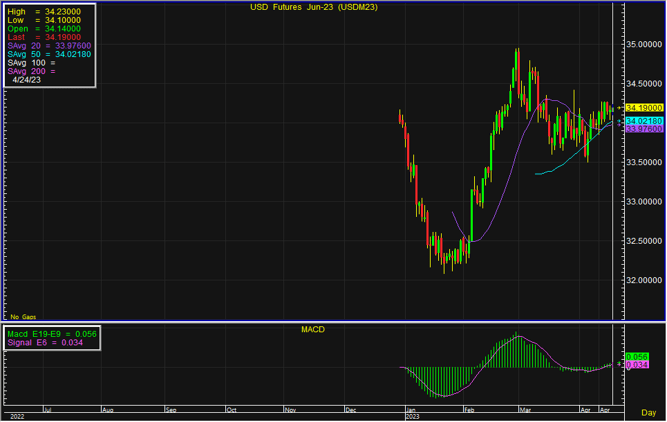The image size is (667, 422).
Task: Select the Macd E19-E9 legend entry
Action: click(x=50, y=334)
